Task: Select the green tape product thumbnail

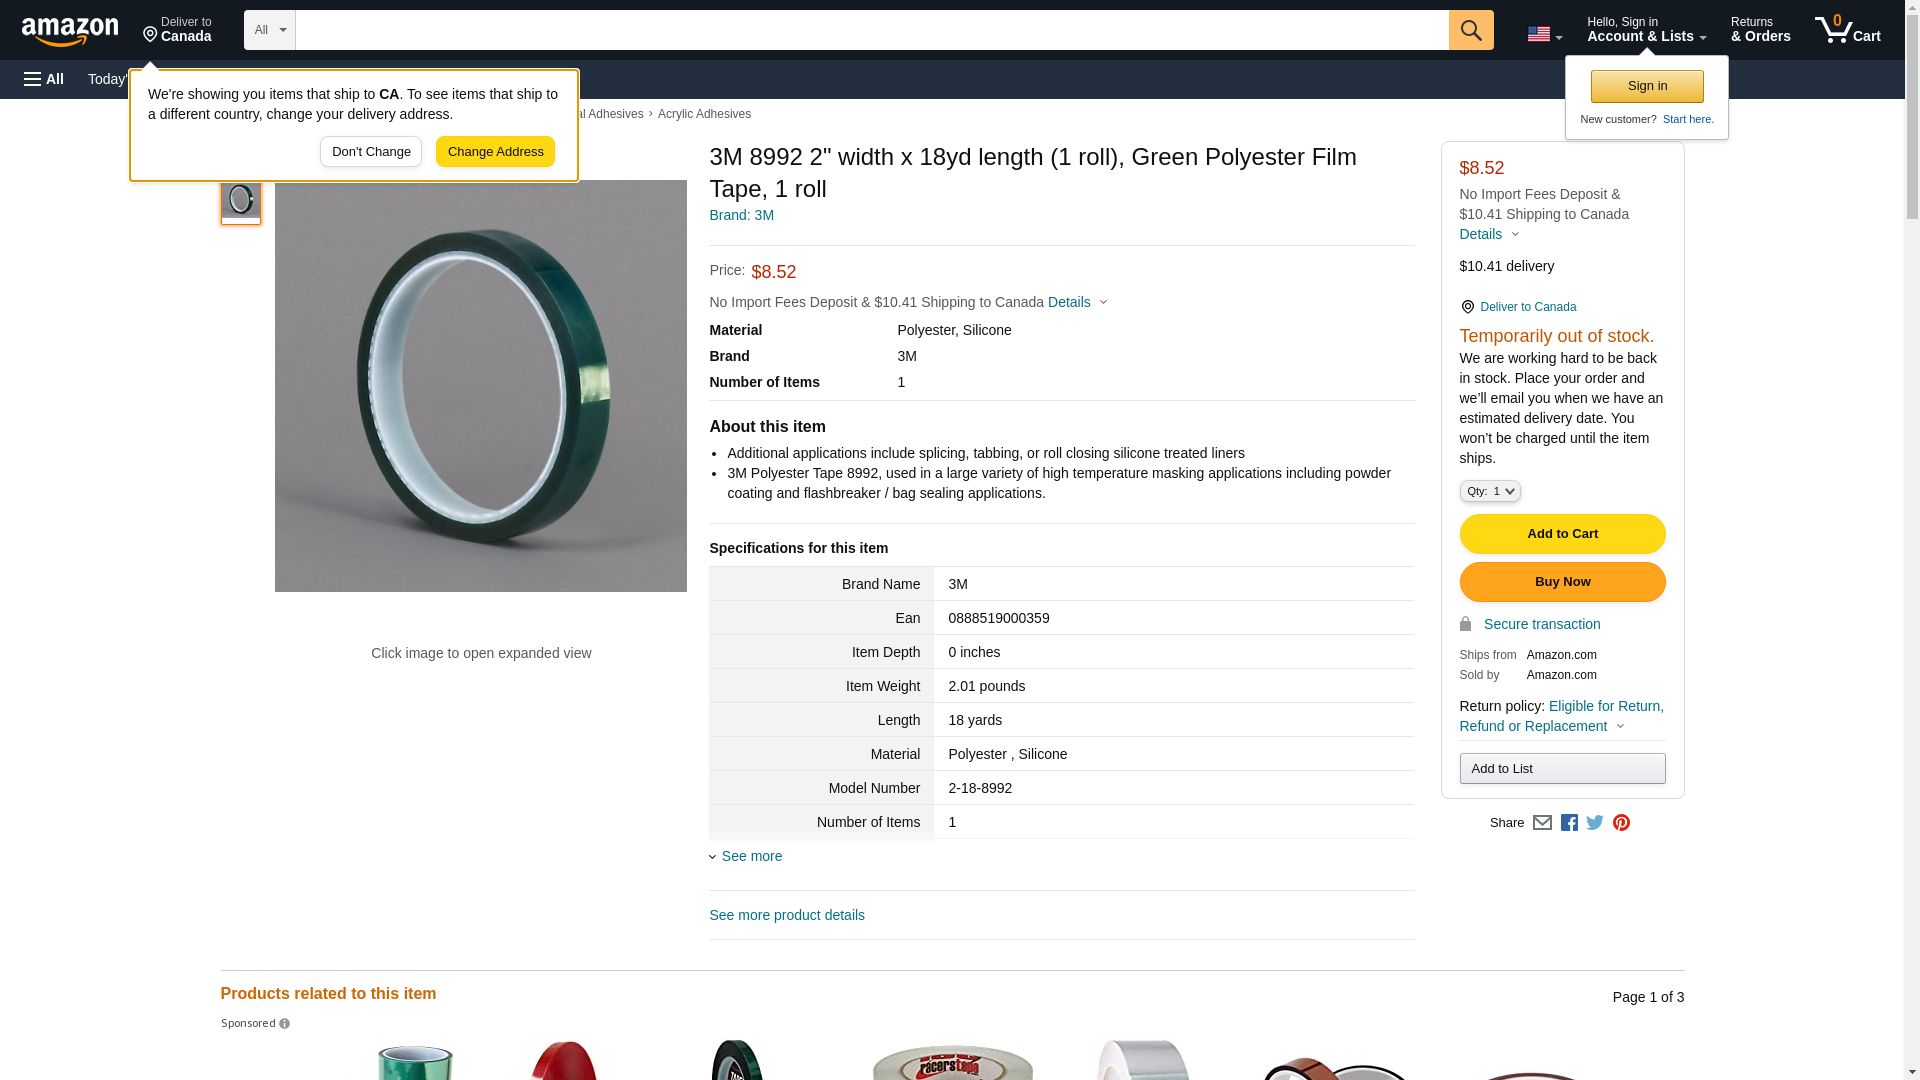Action: point(240,200)
